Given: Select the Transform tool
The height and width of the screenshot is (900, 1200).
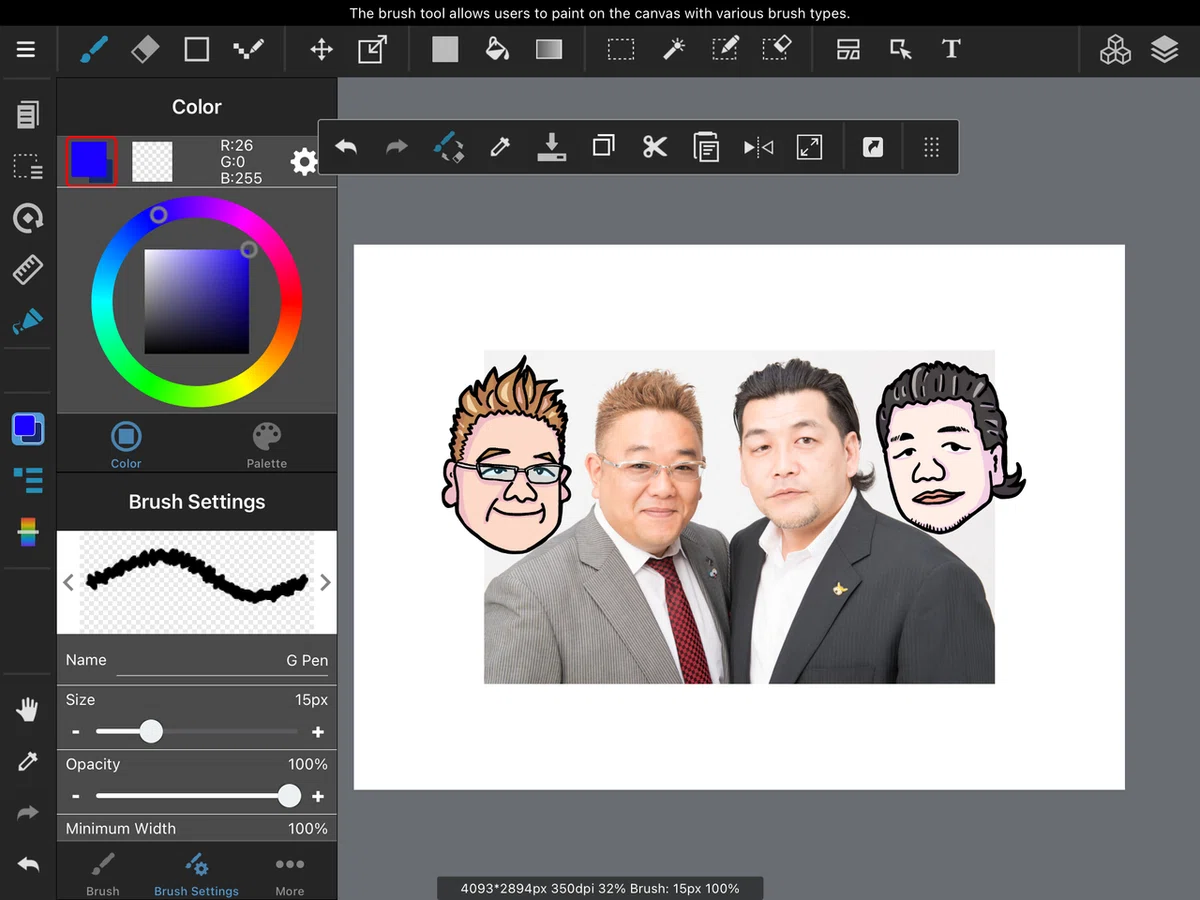Looking at the screenshot, I should coord(372,49).
